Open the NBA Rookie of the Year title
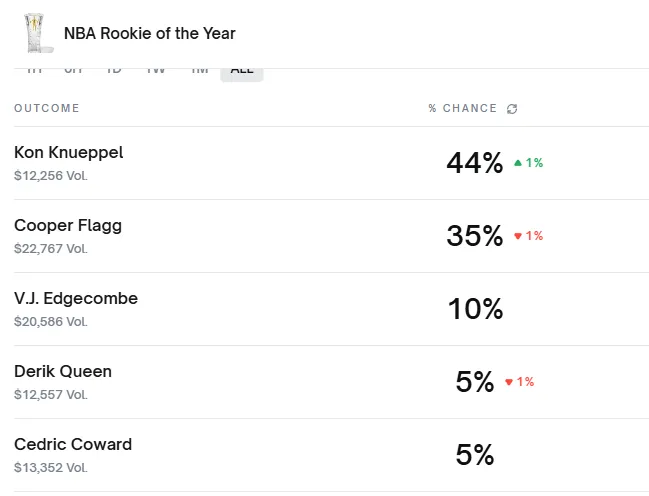This screenshot has height=496, width=649. pos(150,33)
